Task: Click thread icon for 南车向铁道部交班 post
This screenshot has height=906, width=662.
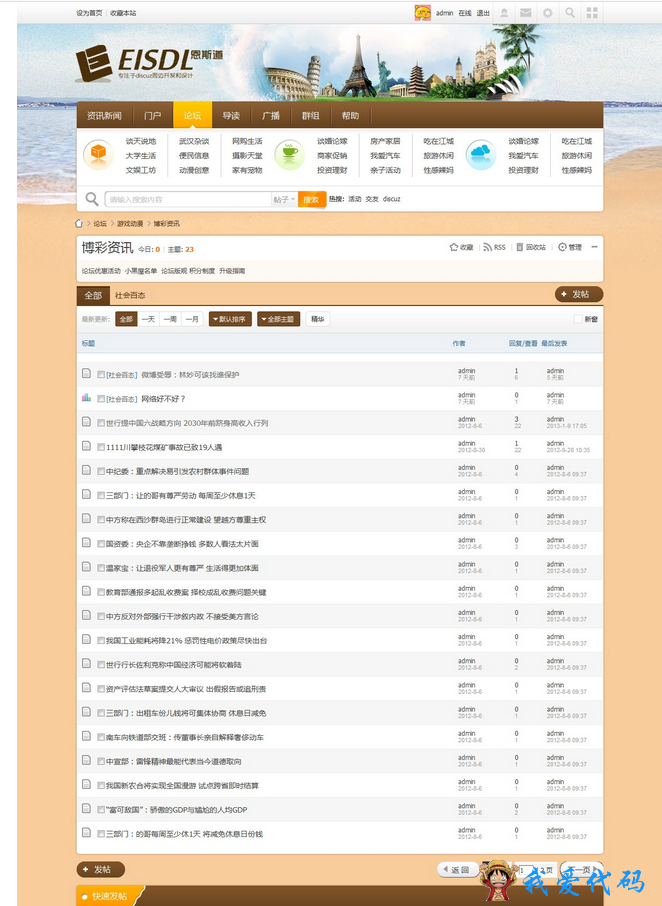Action: tap(86, 736)
